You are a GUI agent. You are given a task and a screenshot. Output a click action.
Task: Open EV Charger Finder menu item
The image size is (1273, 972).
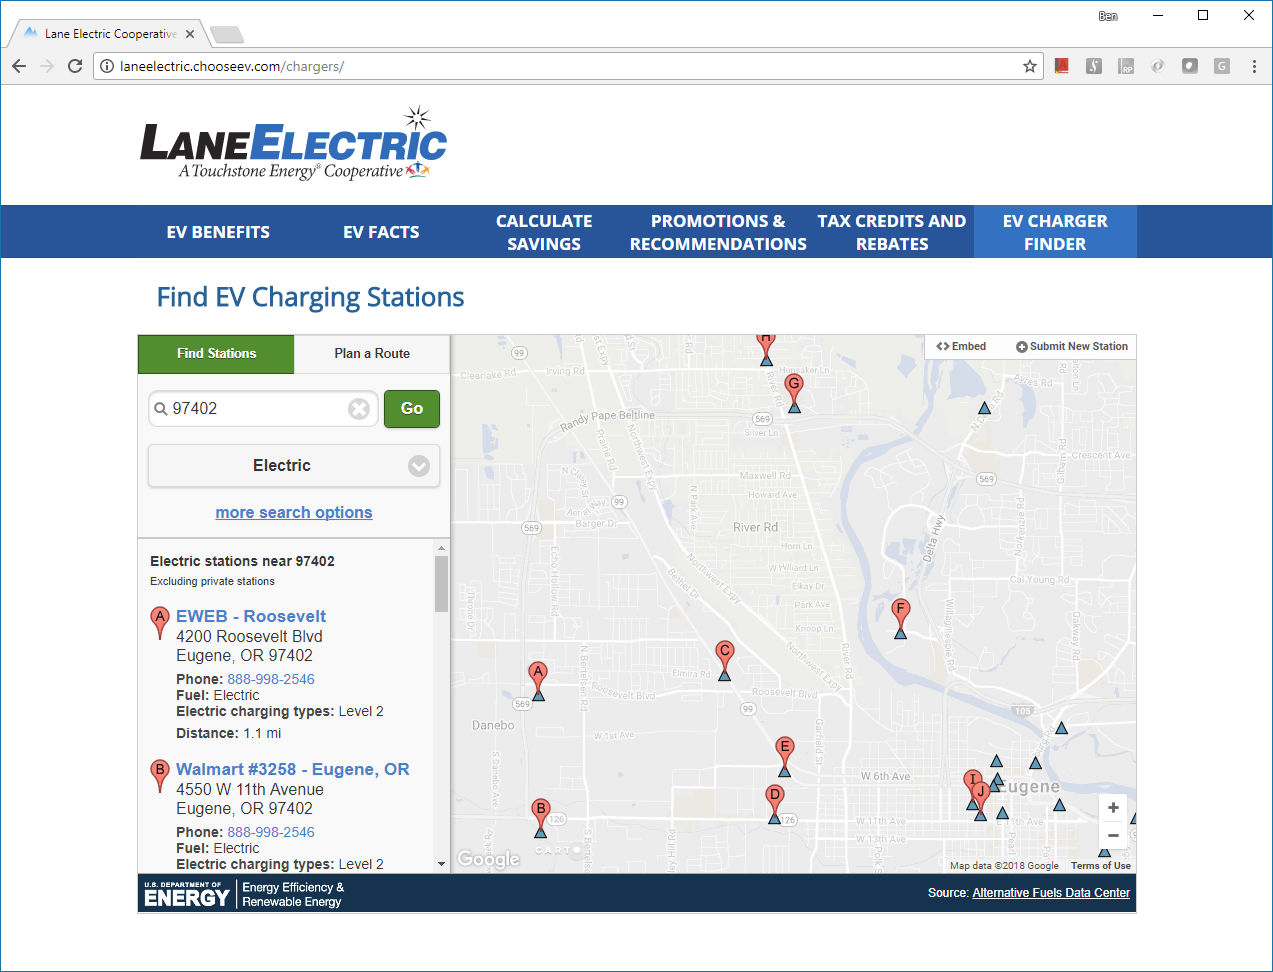1055,232
